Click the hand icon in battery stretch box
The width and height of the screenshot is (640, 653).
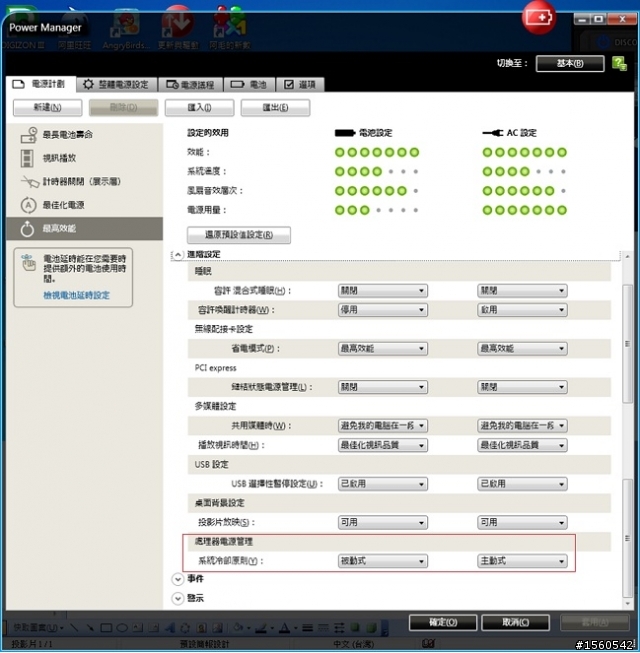[x=29, y=263]
